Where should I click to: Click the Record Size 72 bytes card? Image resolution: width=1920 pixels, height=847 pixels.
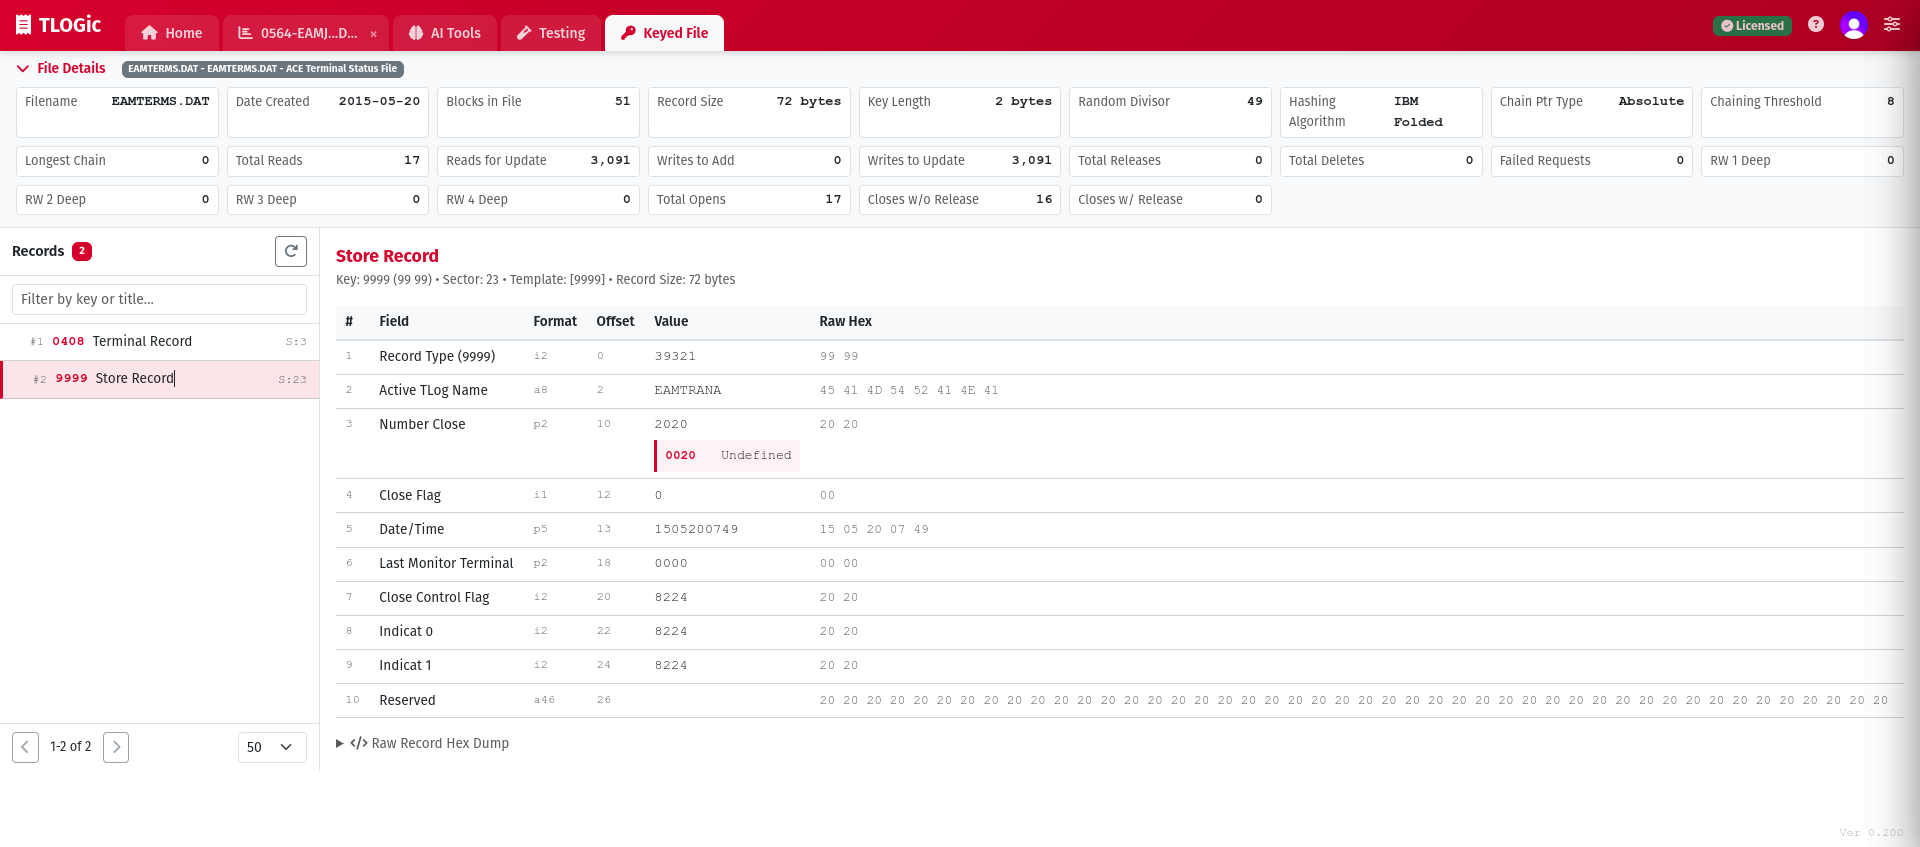tap(749, 112)
